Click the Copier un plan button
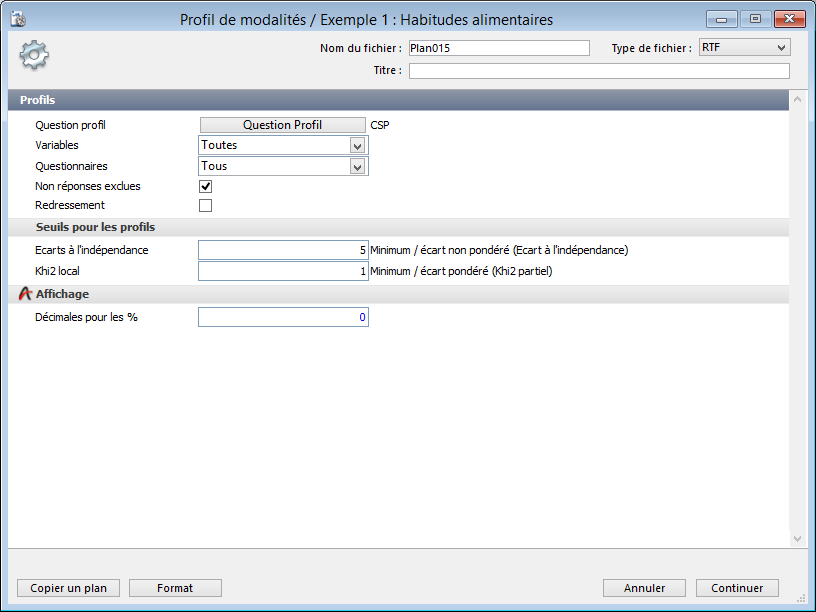This screenshot has width=816, height=612. [x=69, y=588]
